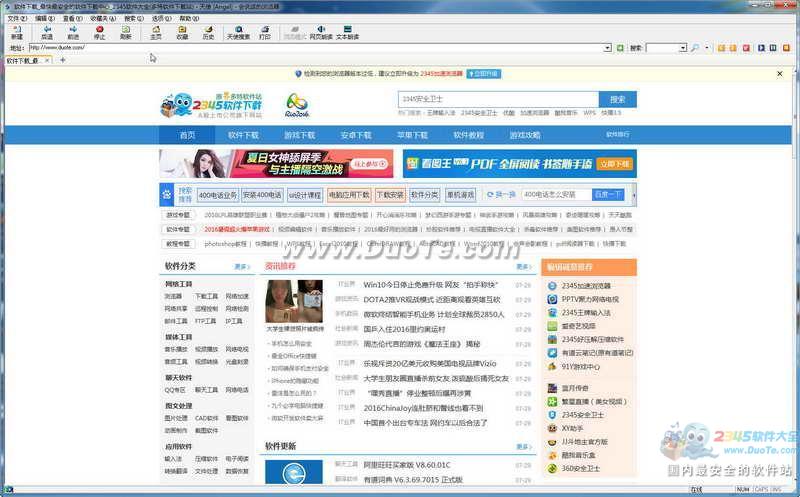Open the 帮助 menu

click(x=189, y=18)
